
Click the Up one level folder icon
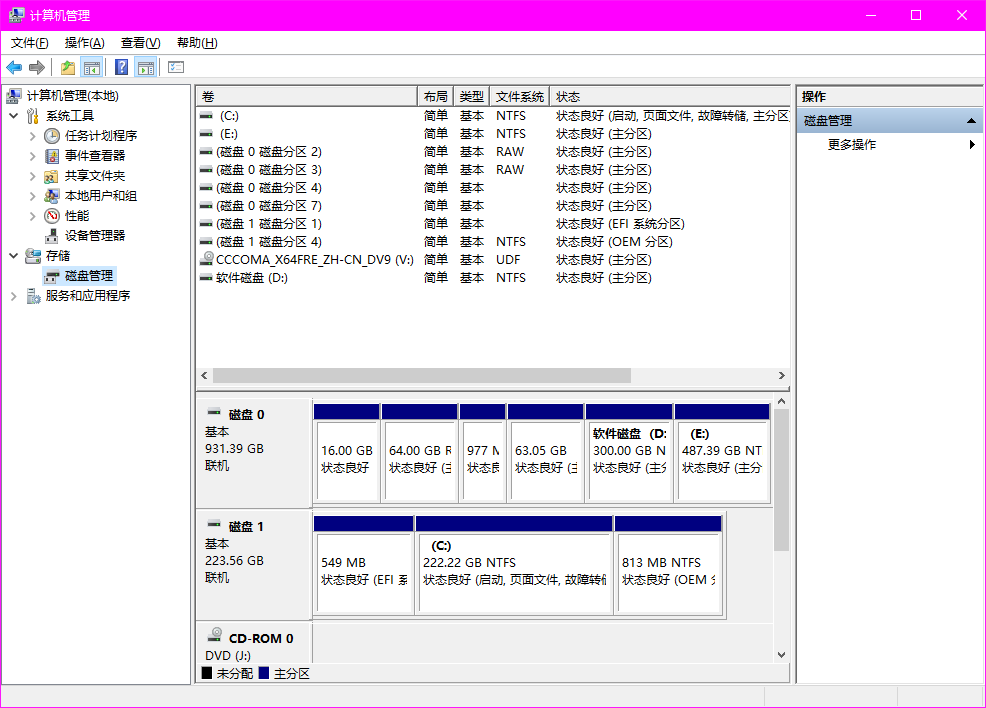tap(68, 67)
